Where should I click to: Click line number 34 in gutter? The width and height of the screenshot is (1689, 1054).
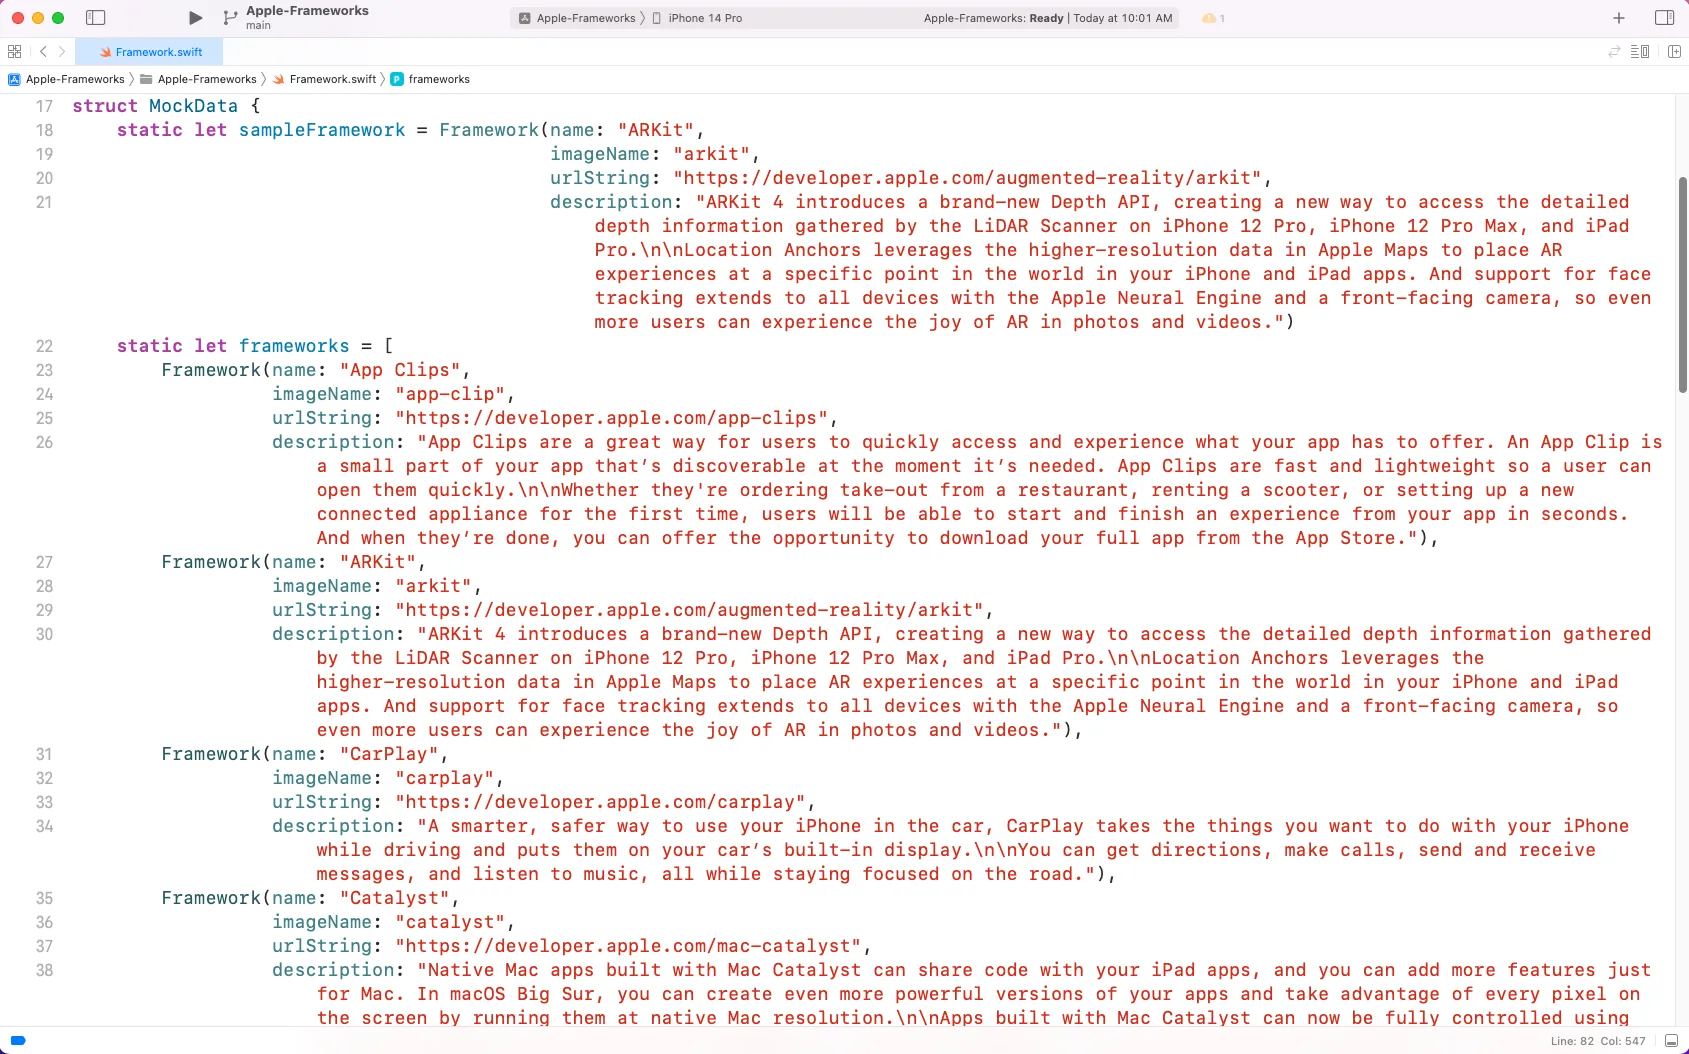(44, 826)
